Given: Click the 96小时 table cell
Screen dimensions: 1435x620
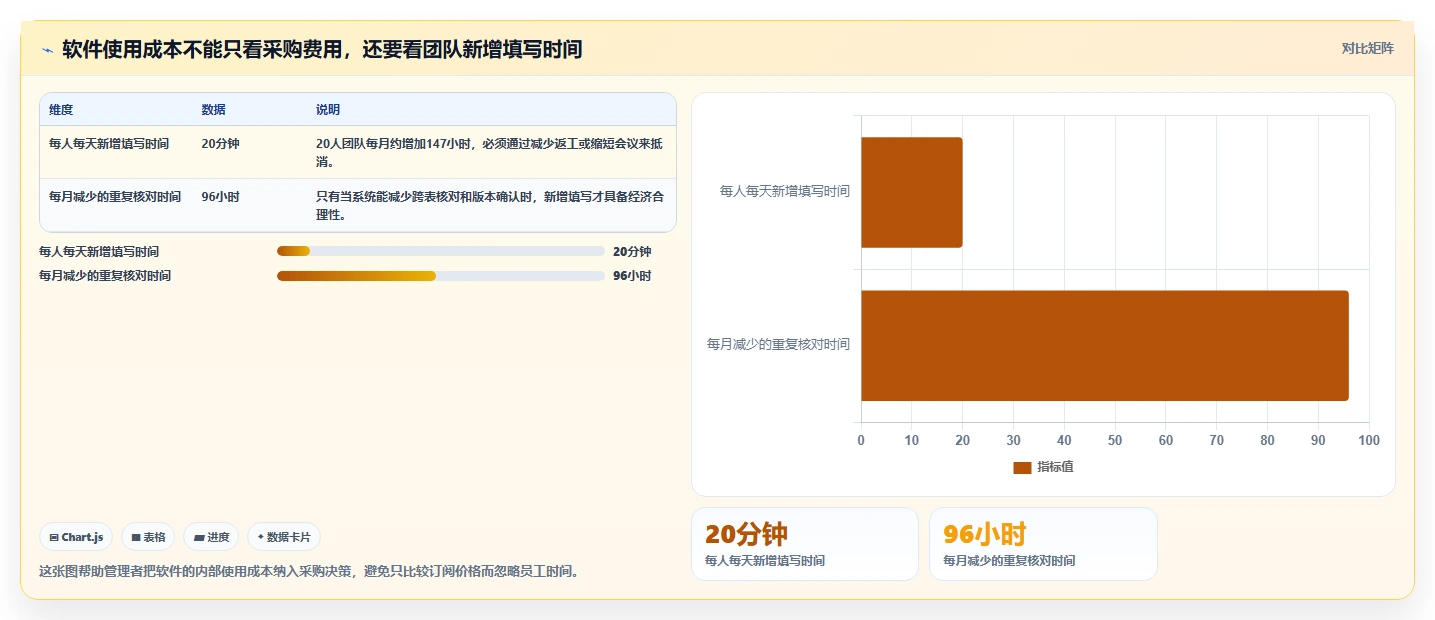Looking at the screenshot, I should [x=220, y=197].
